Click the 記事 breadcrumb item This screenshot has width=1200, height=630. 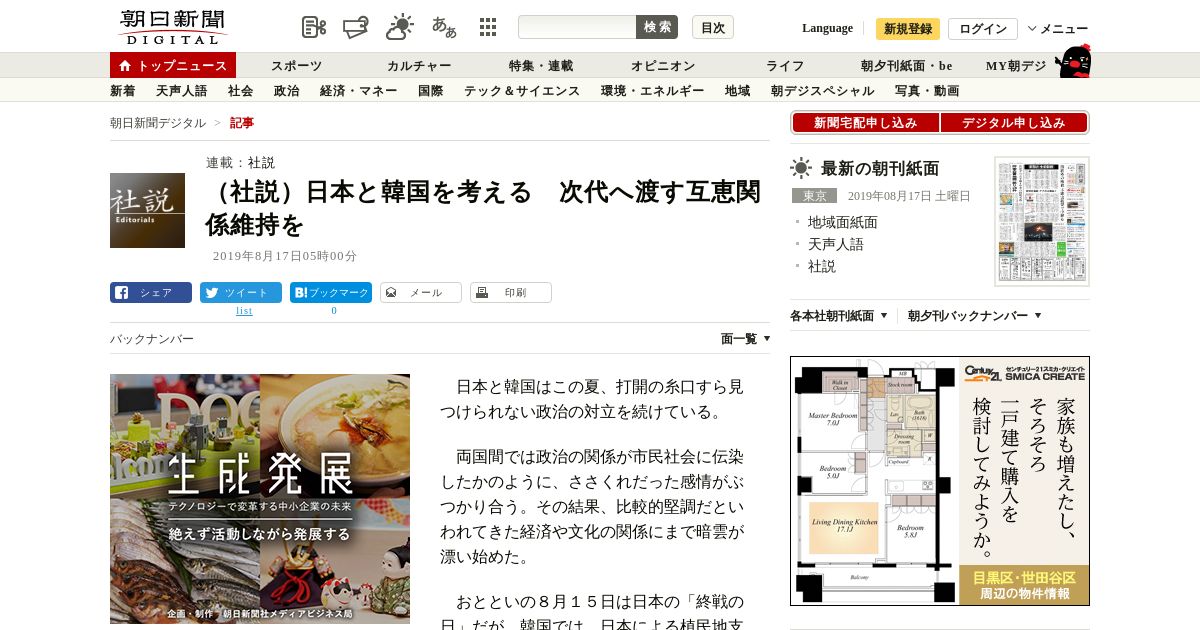(x=242, y=123)
